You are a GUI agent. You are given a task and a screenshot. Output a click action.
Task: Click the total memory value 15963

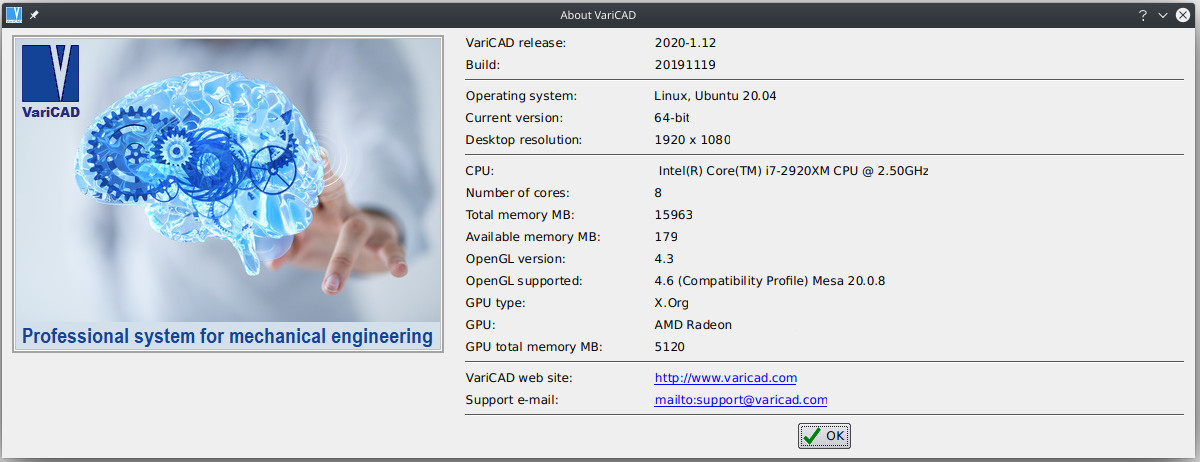(673, 215)
